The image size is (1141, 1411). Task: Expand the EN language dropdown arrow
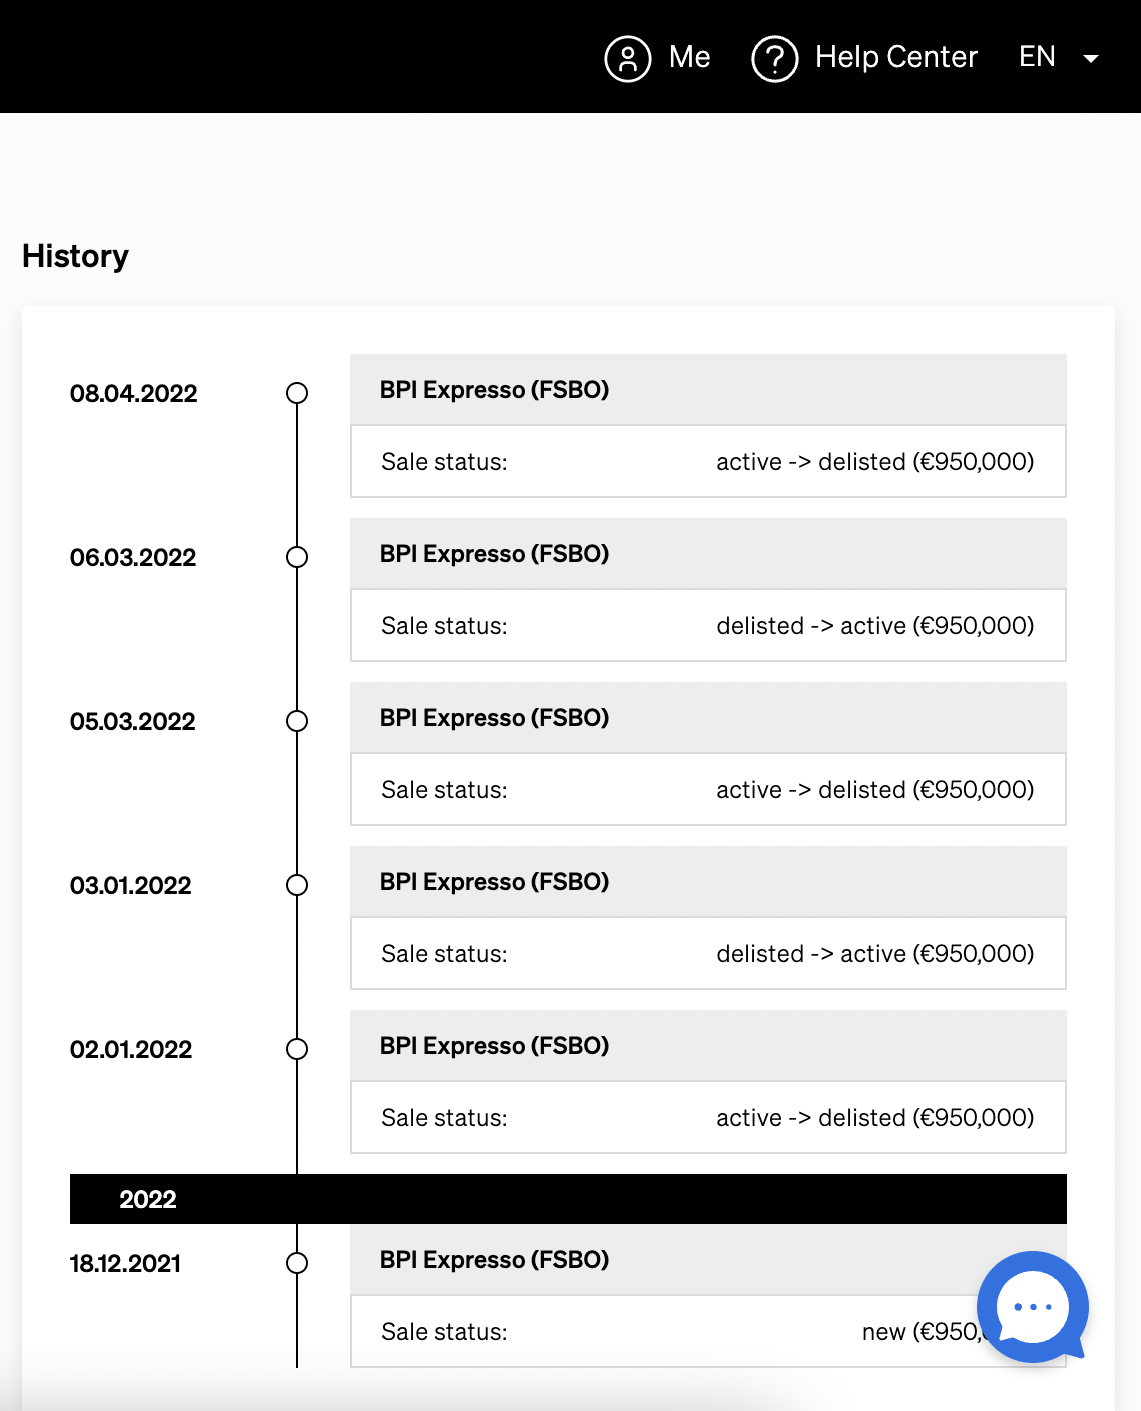(1091, 59)
